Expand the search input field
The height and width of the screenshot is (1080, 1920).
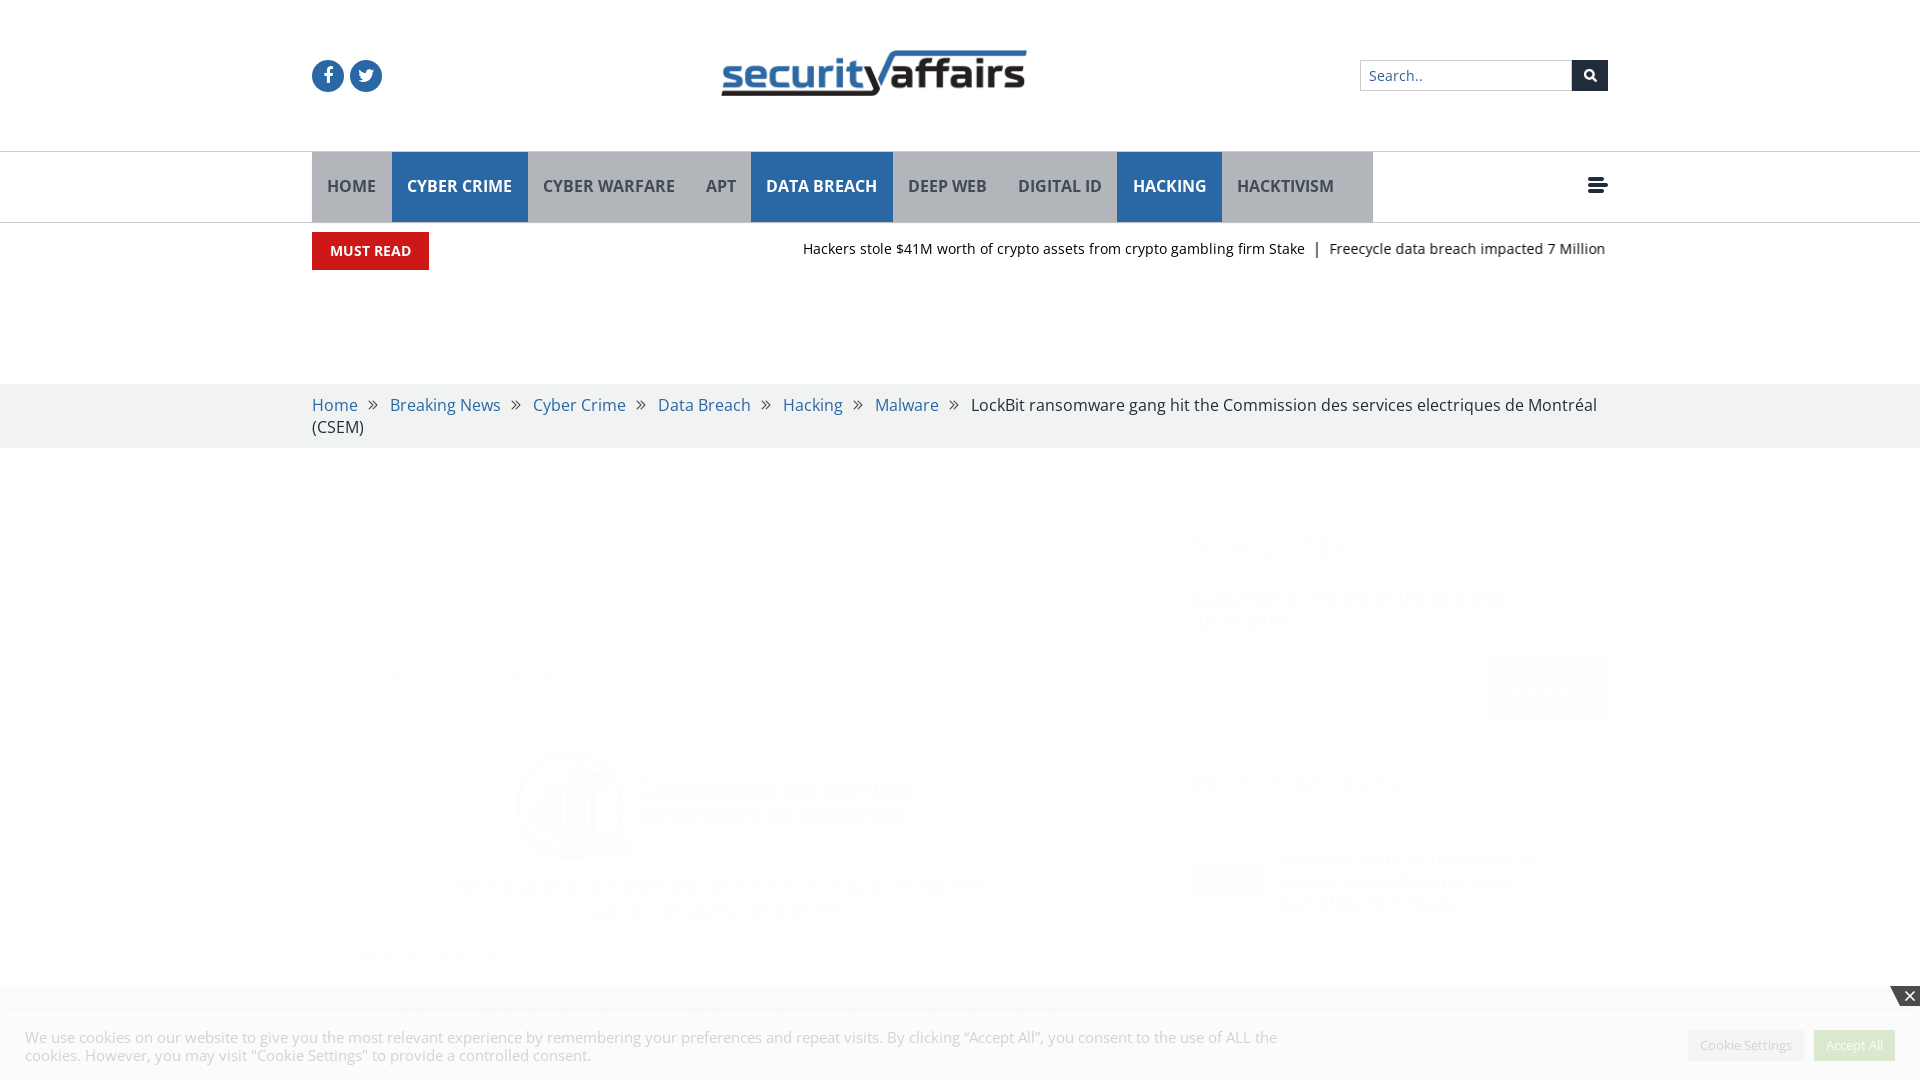(x=1465, y=75)
